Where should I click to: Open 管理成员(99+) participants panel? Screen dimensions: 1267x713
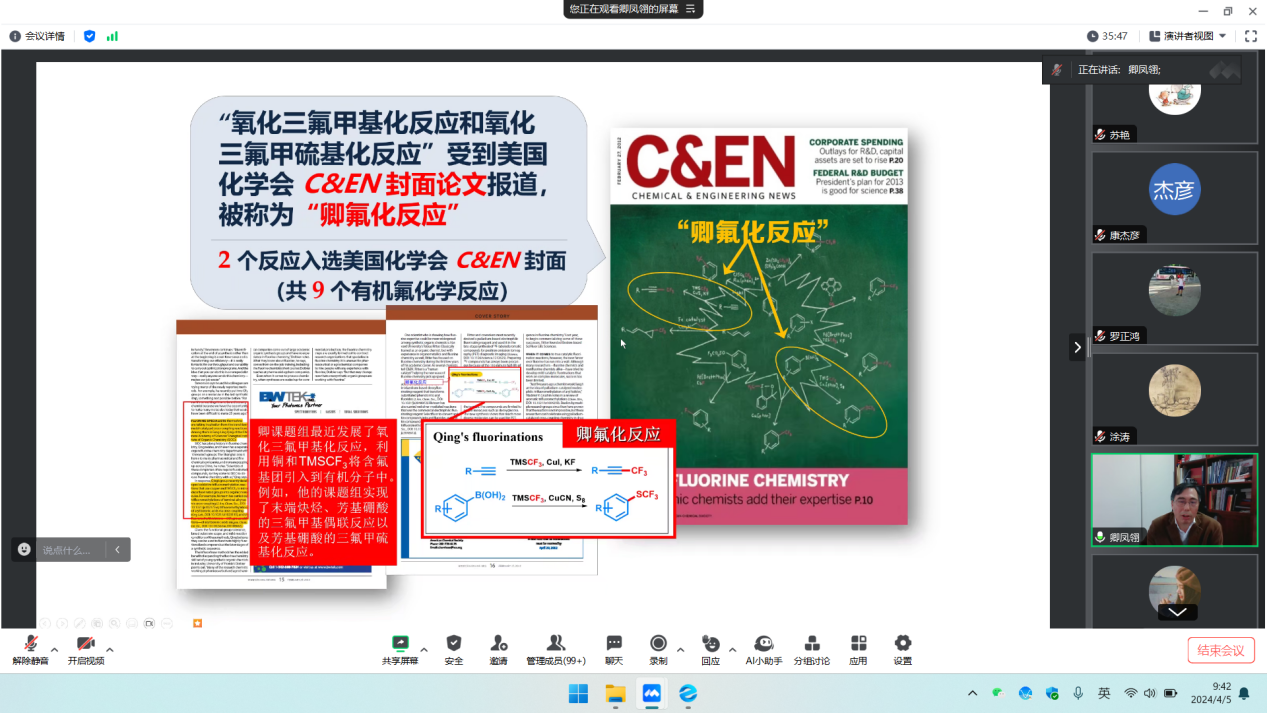click(x=556, y=648)
